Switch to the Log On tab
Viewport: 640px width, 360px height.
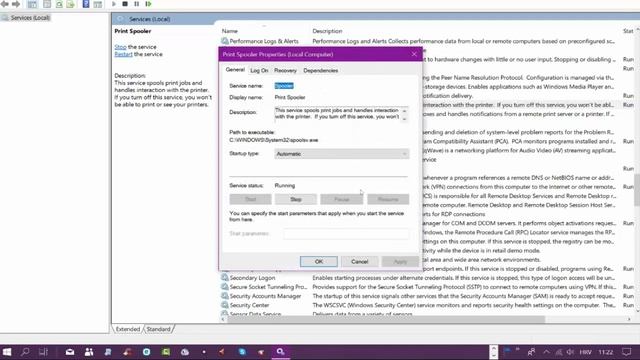[259, 70]
